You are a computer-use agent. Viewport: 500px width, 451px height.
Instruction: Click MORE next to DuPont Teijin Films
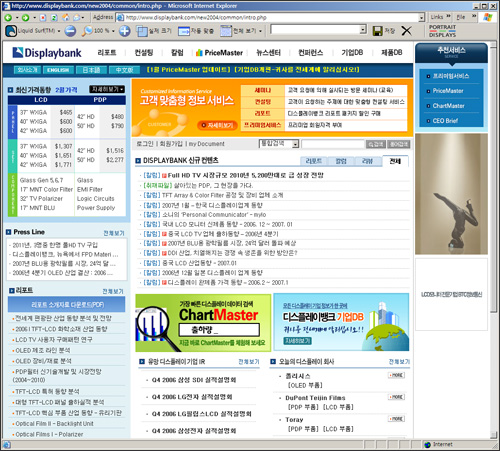396,397
